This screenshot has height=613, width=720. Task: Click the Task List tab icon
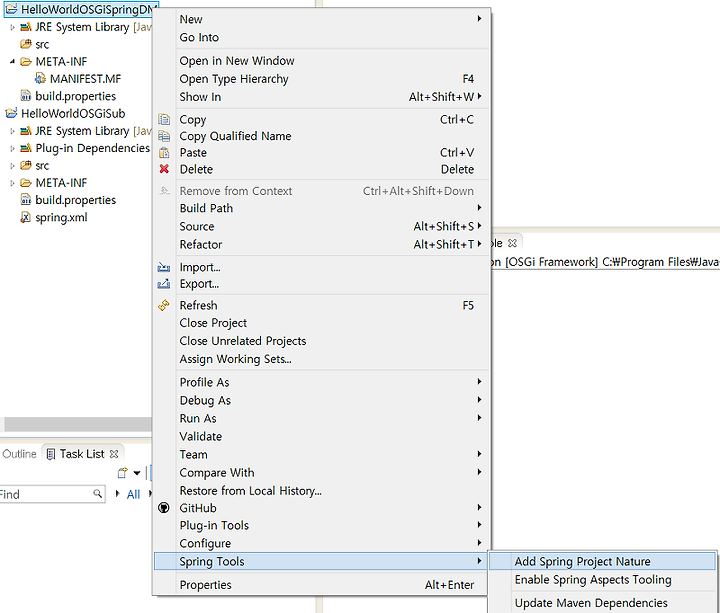pos(51,454)
